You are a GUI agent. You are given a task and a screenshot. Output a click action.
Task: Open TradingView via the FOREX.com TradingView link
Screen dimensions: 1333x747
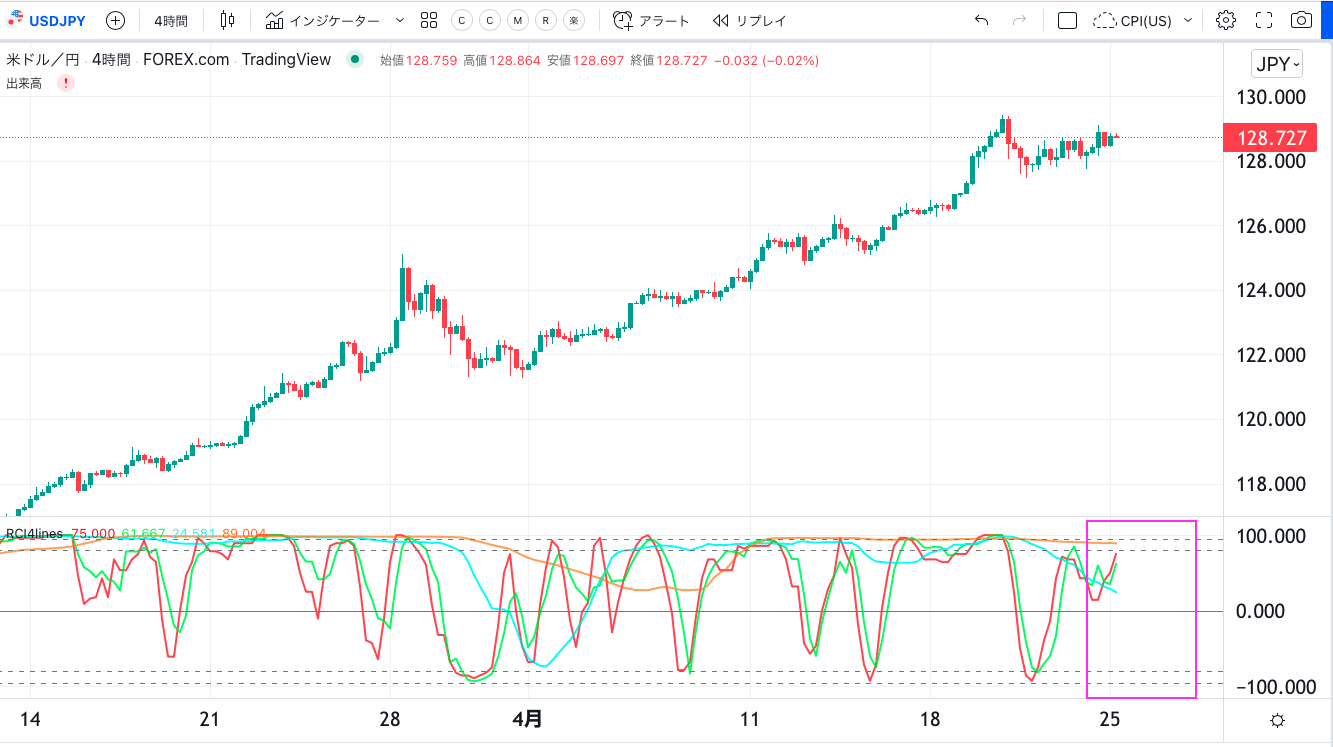tap(286, 60)
